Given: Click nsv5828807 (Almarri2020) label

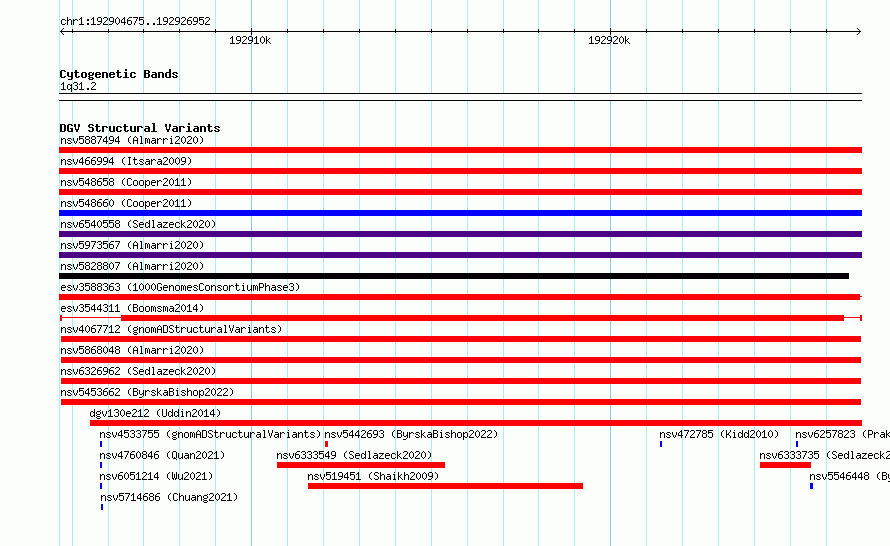Looking at the screenshot, I should point(132,266).
